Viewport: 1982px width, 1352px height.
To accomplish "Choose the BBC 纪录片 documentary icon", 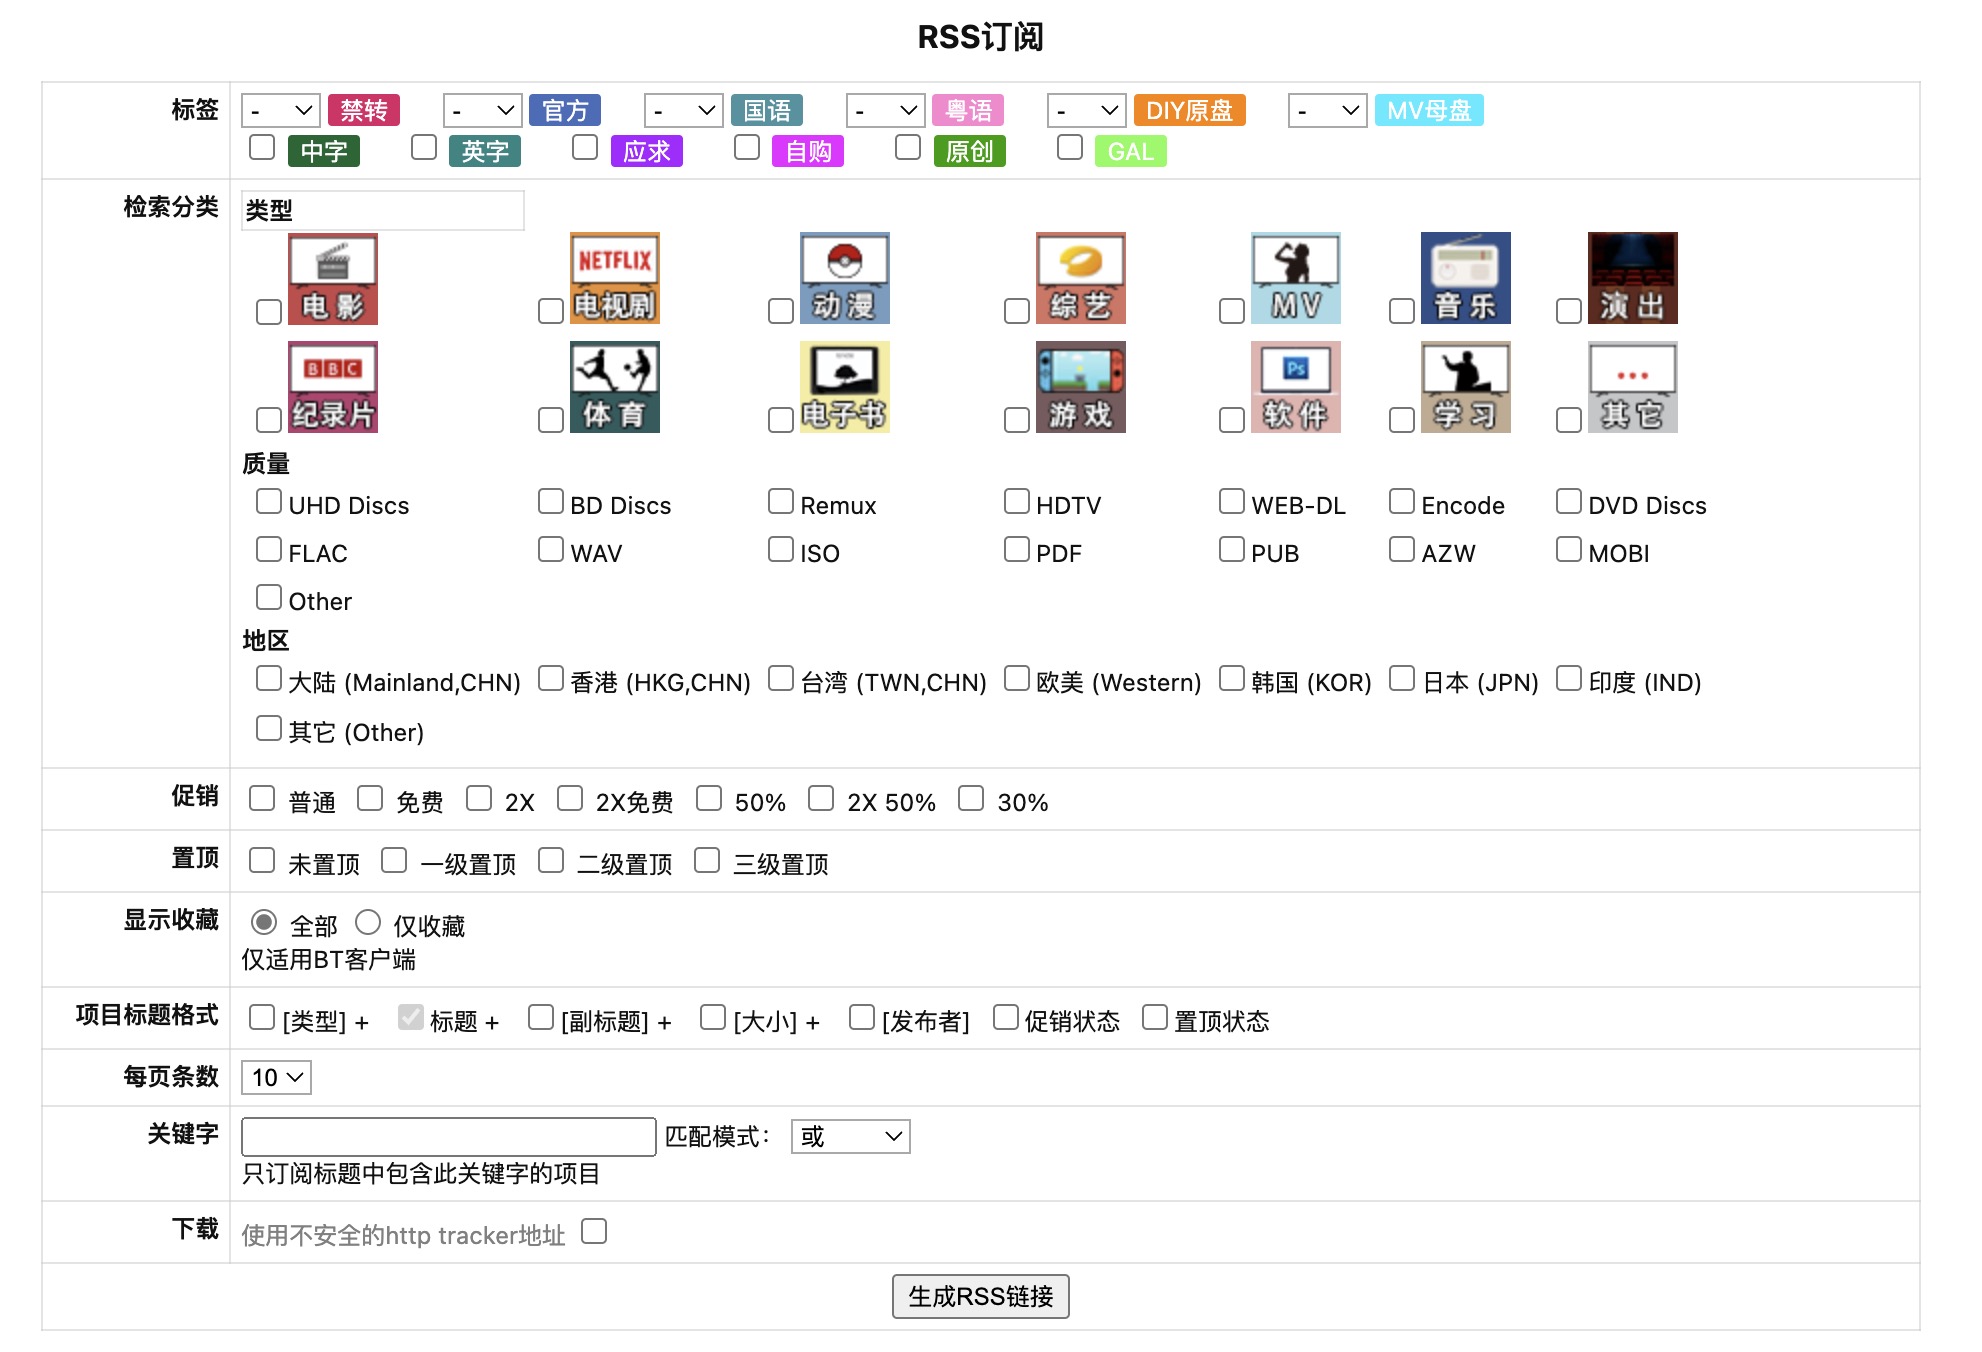I will tap(332, 387).
